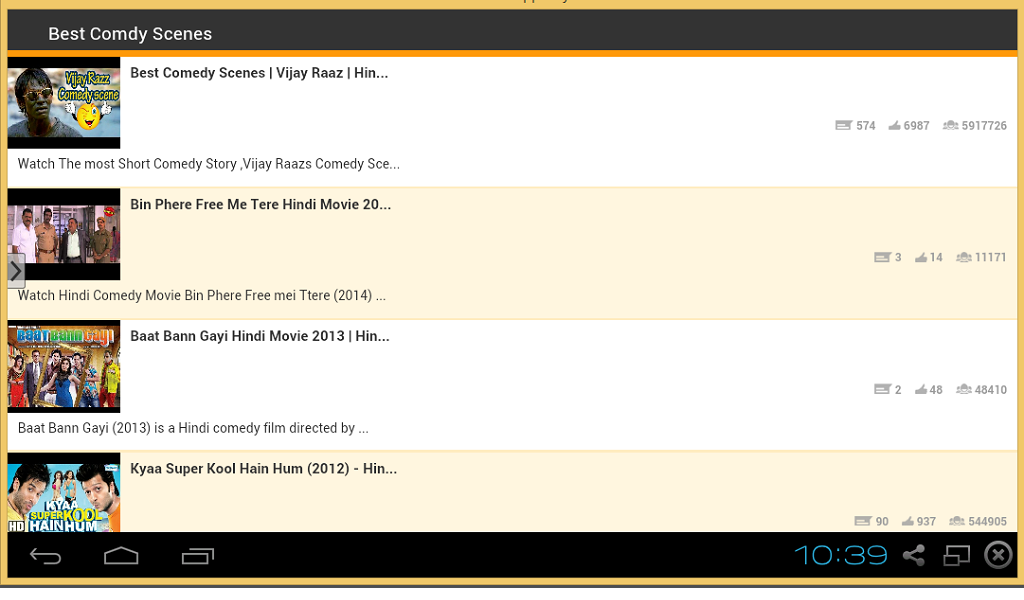Open the Bin Phere Free Me Tere thumbnail
This screenshot has height=600, width=1024.
64,234
